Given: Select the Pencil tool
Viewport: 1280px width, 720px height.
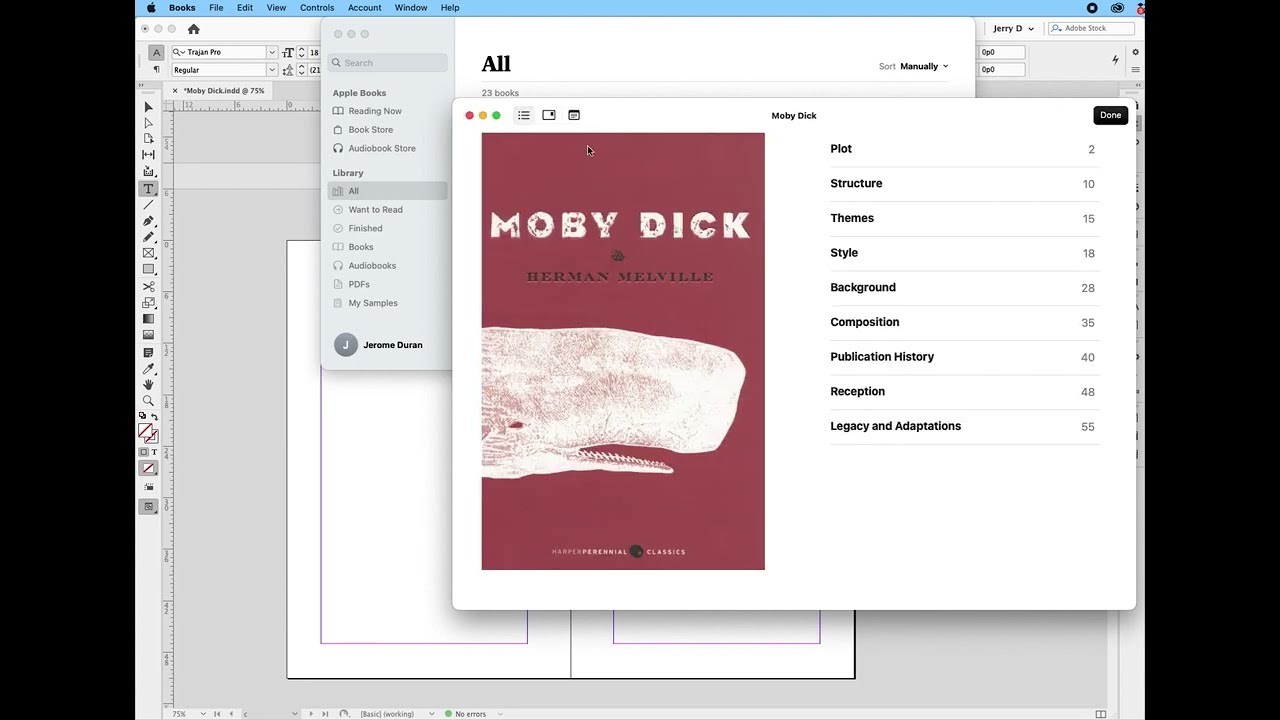Looking at the screenshot, I should [148, 237].
